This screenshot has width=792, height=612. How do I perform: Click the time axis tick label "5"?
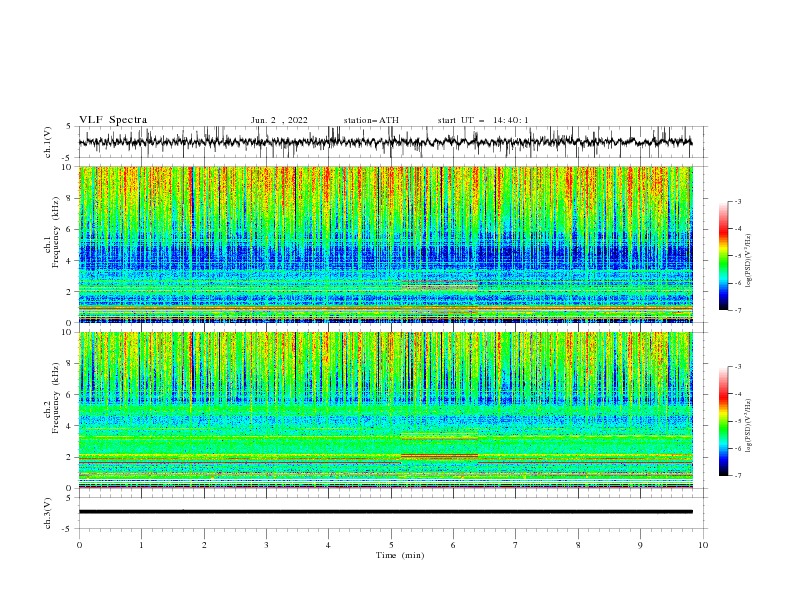pos(391,545)
